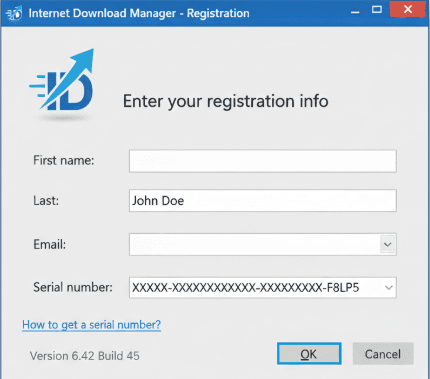The height and width of the screenshot is (379, 430).
Task: Click the 'Version 6.42 Build 45' text
Action: [85, 356]
